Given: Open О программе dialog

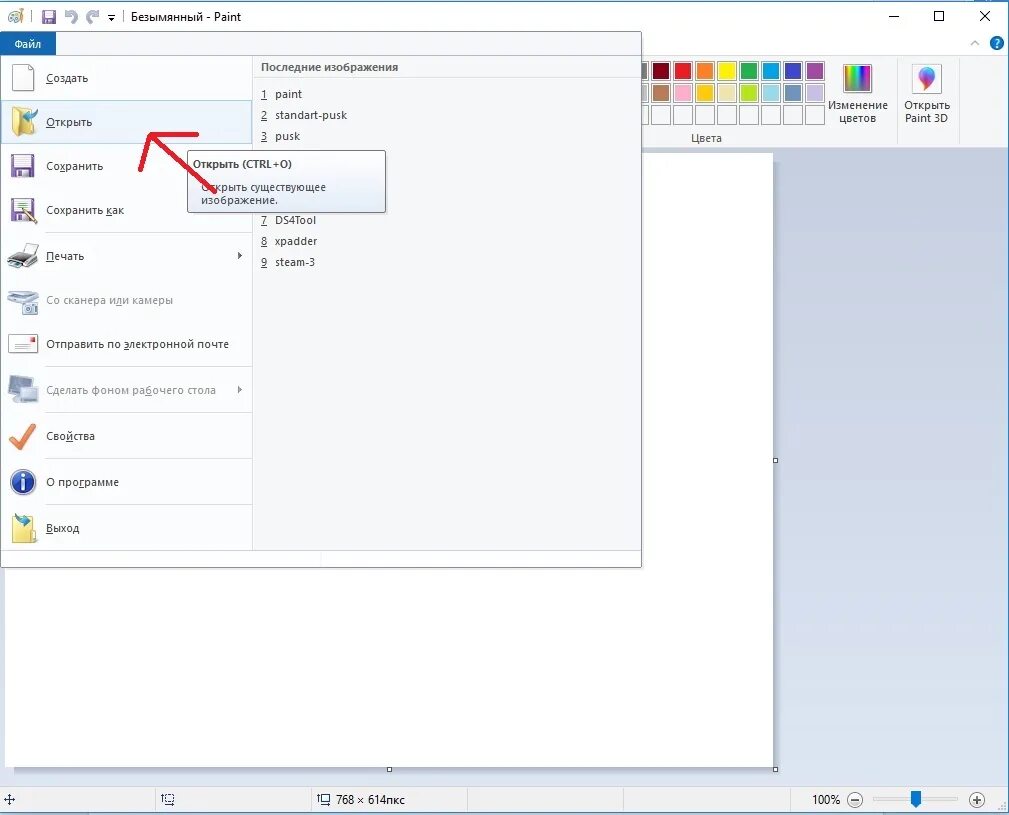Looking at the screenshot, I should point(126,482).
